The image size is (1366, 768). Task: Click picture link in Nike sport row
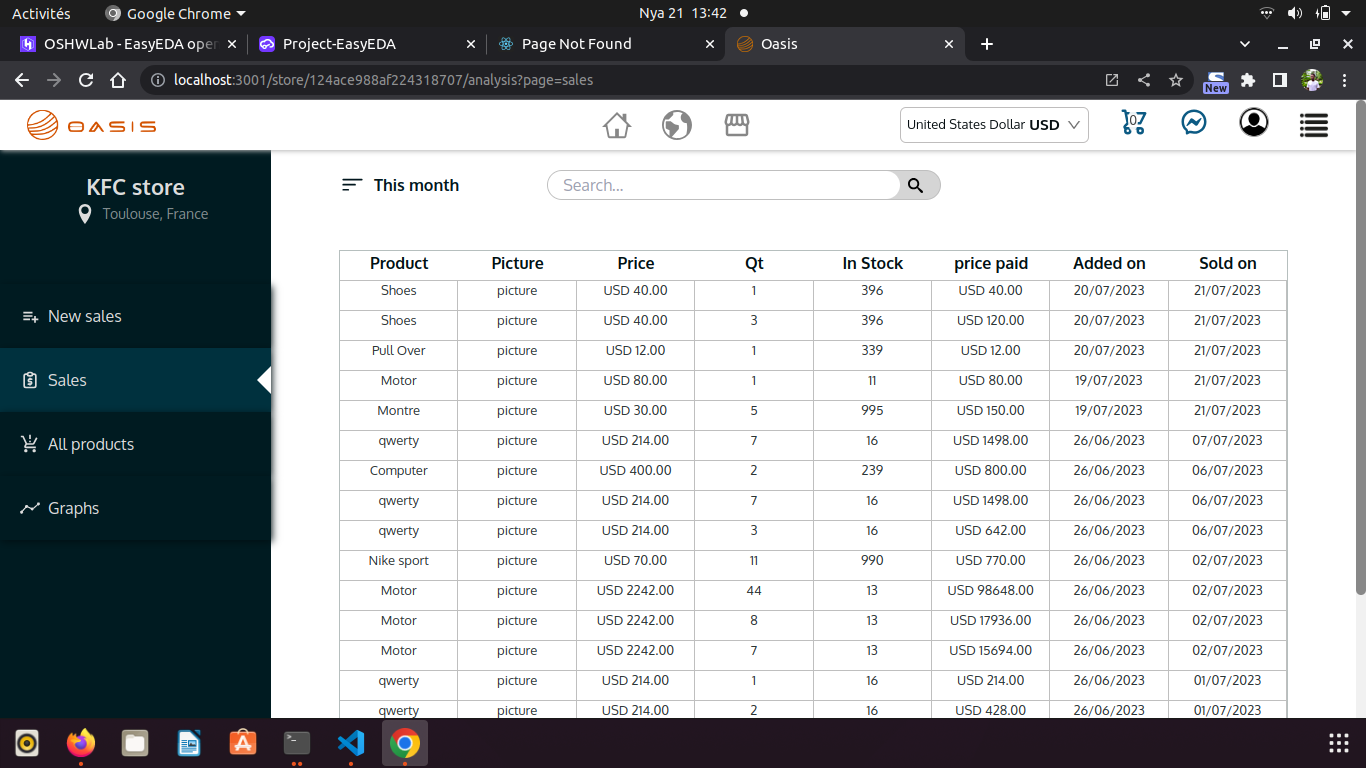pyautogui.click(x=517, y=561)
